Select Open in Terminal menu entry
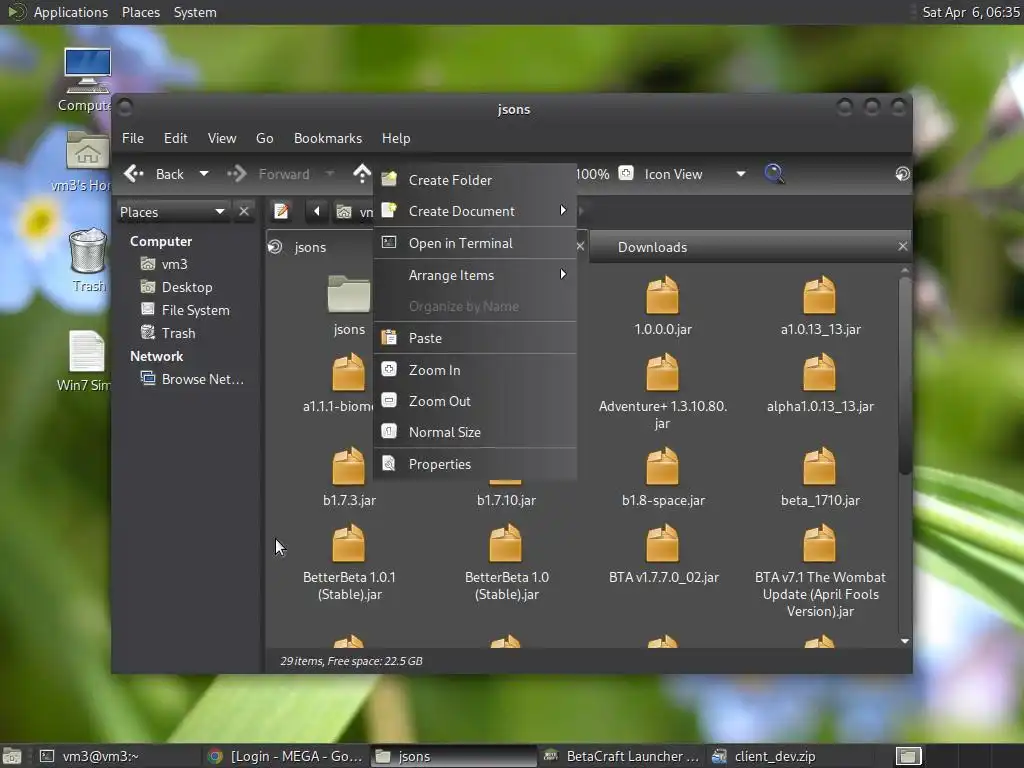 click(460, 243)
